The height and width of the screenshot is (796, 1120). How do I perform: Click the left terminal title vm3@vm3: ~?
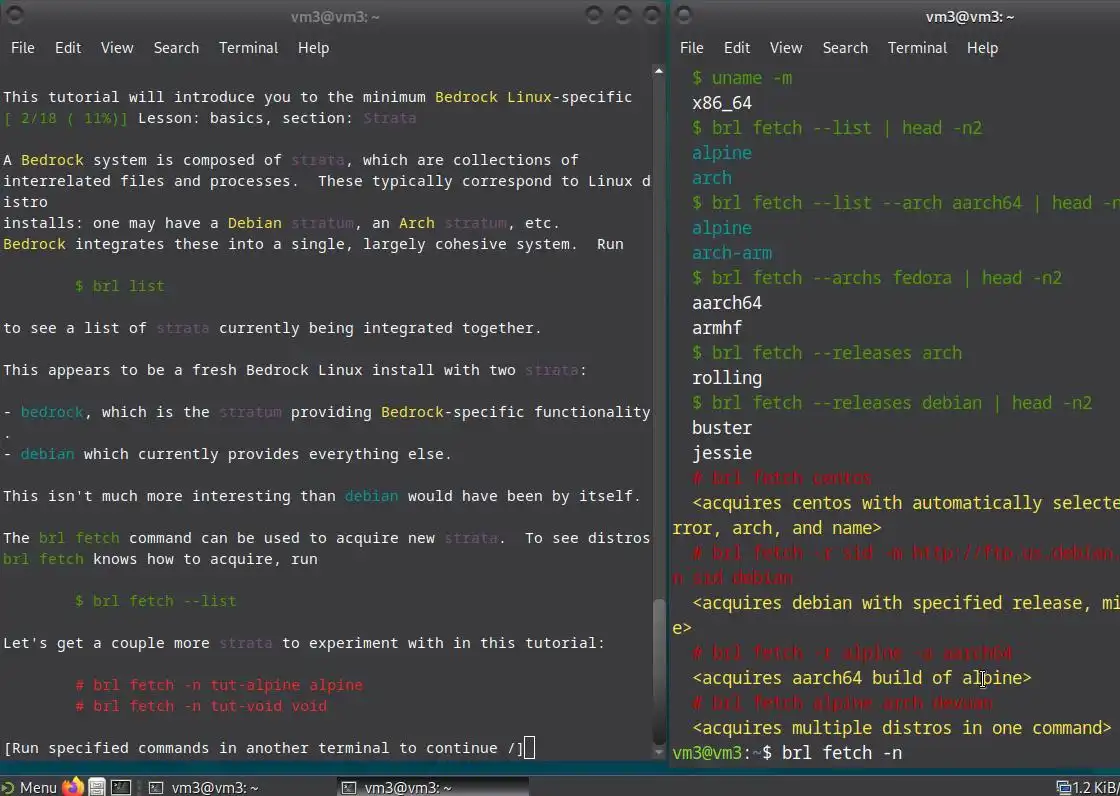[335, 16]
